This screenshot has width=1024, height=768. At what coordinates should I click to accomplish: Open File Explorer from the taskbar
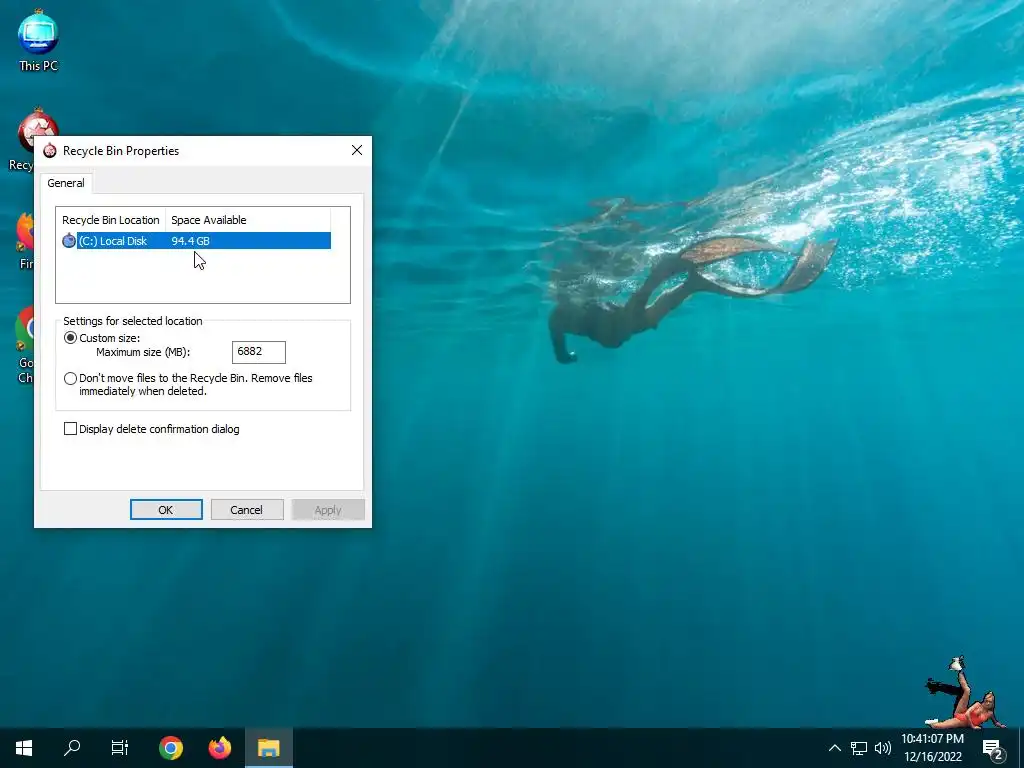click(268, 748)
